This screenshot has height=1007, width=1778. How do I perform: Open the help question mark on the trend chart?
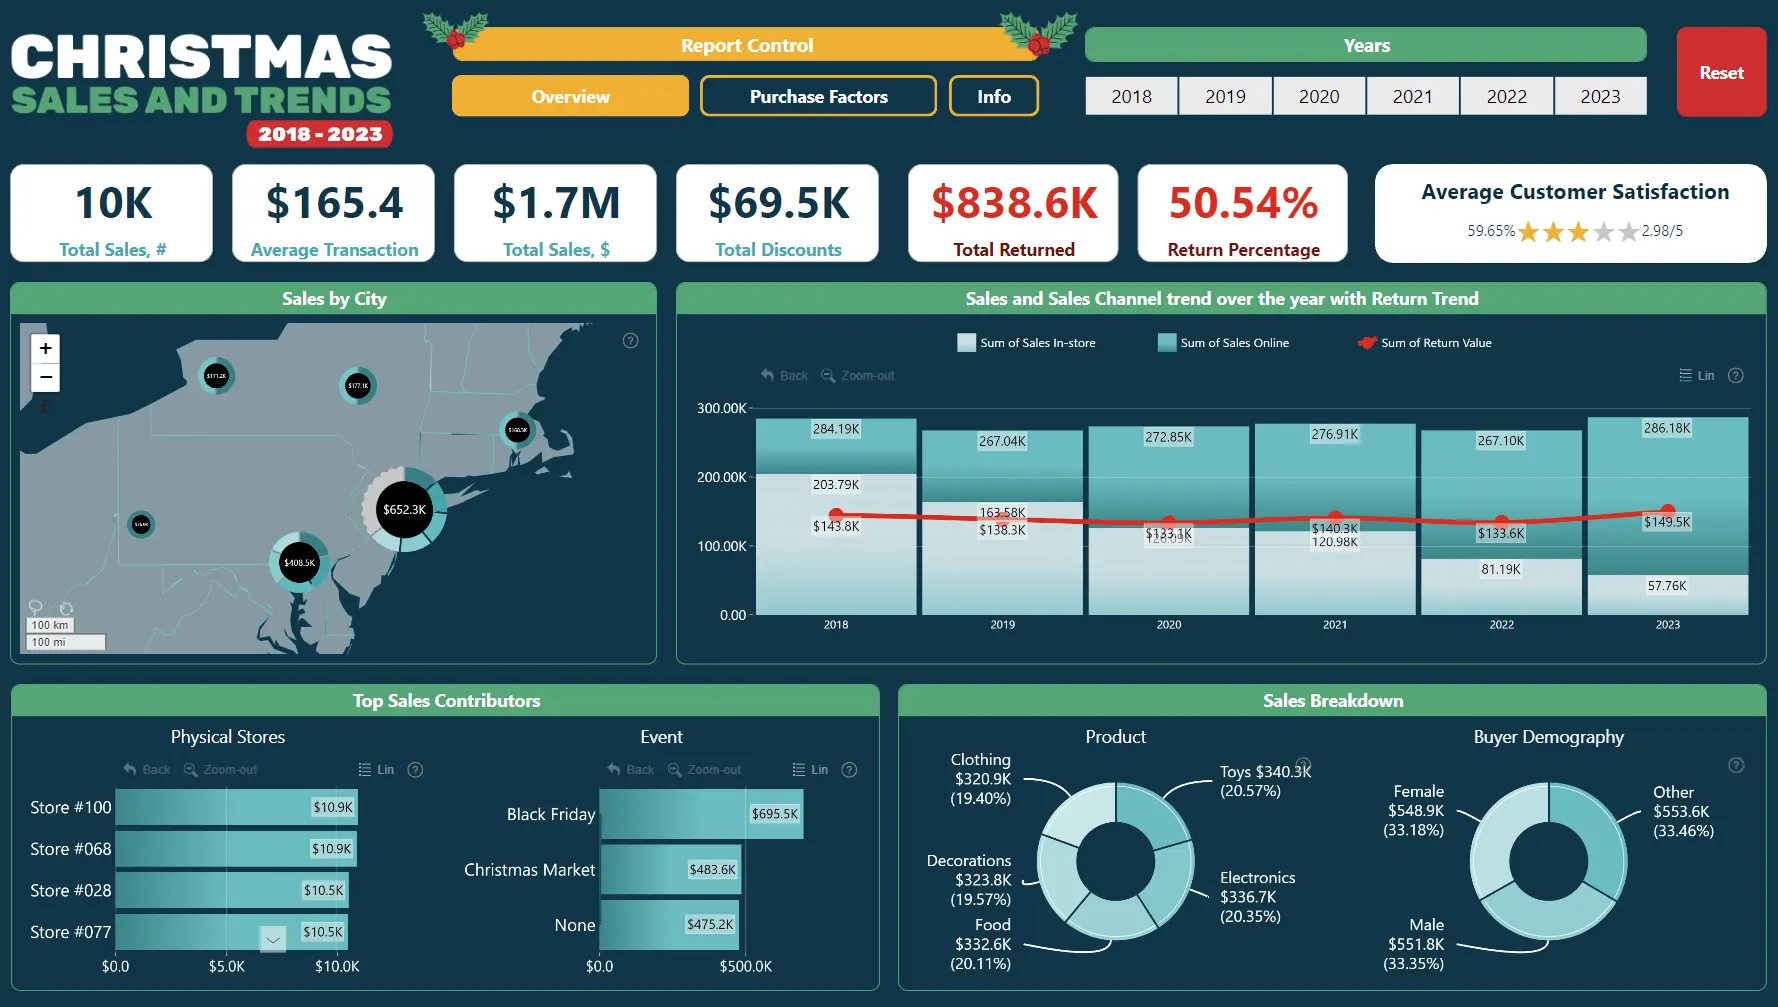tap(1736, 376)
